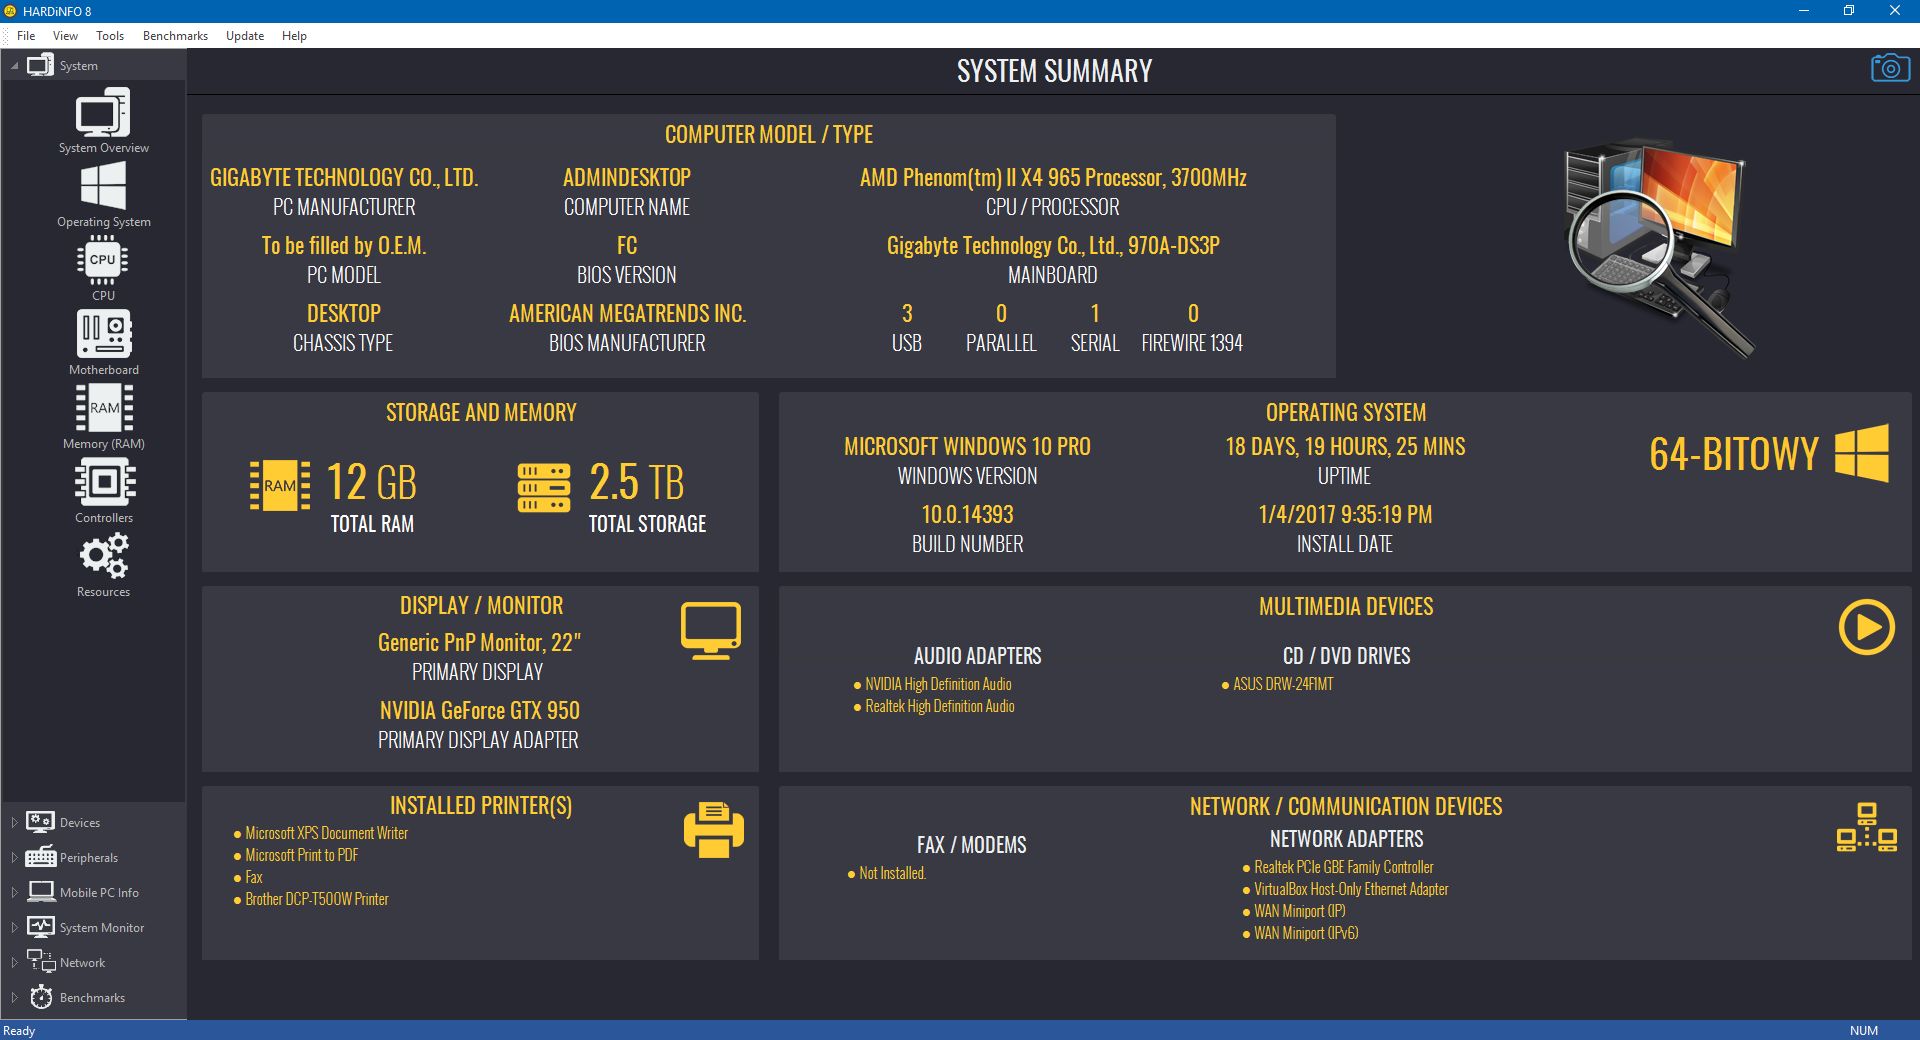Expand the Devices tree section
Image resolution: width=1920 pixels, height=1040 pixels.
tap(14, 822)
